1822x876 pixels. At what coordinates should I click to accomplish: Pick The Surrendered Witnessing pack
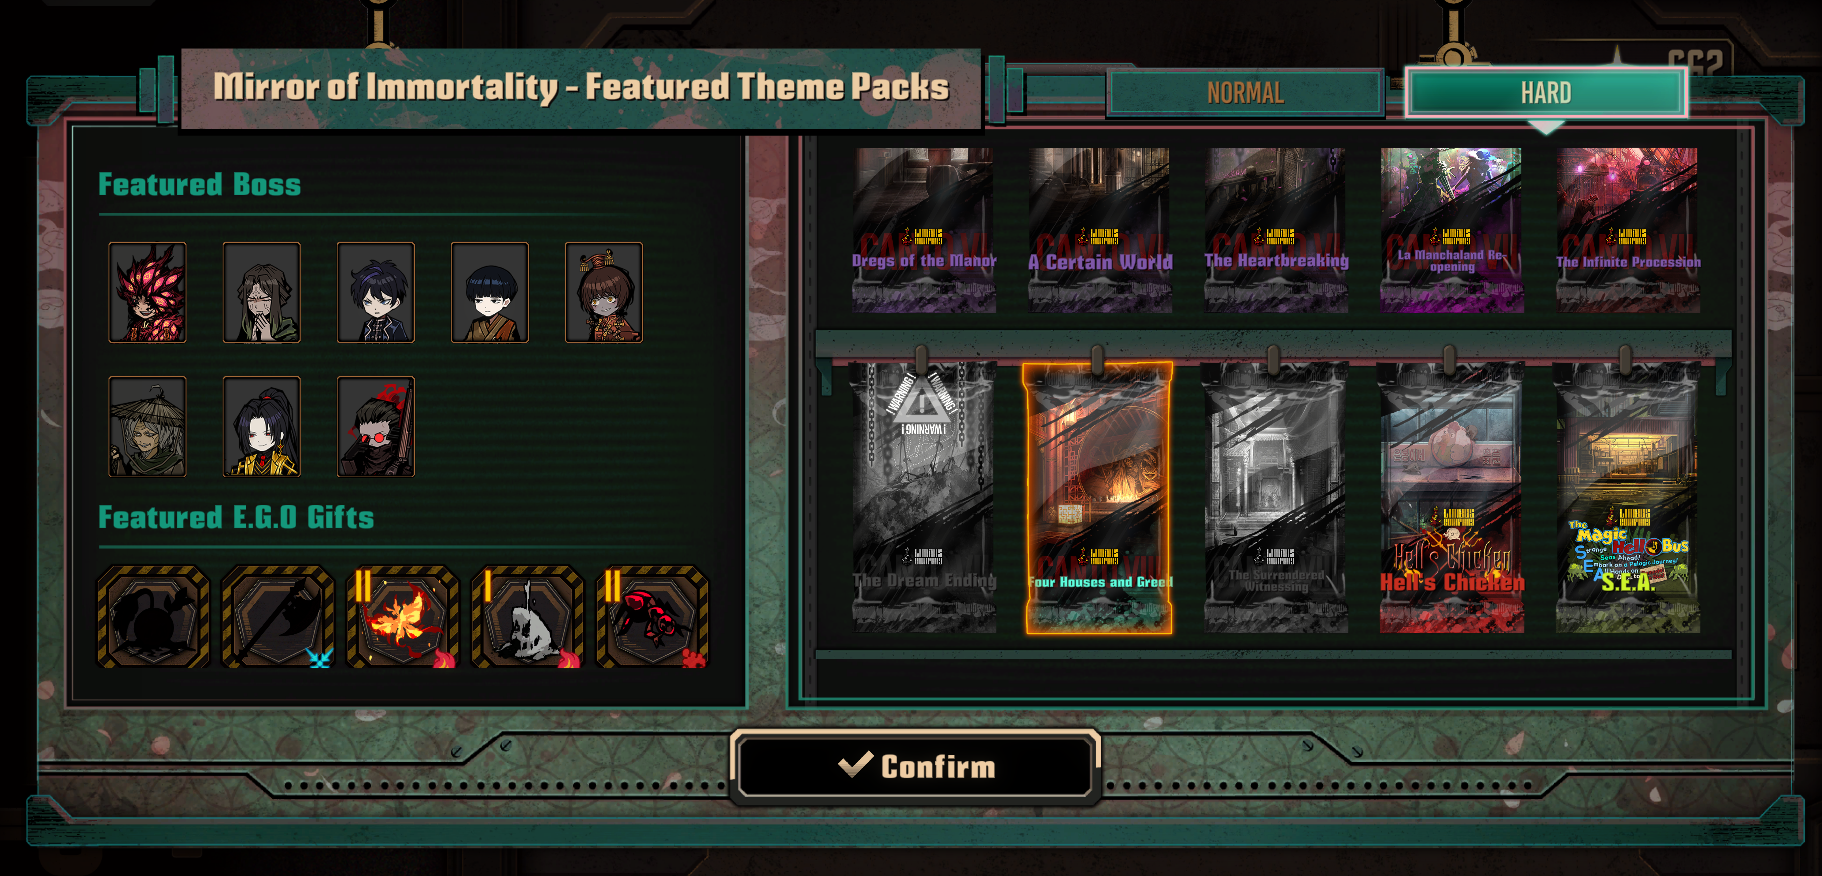click(1275, 498)
